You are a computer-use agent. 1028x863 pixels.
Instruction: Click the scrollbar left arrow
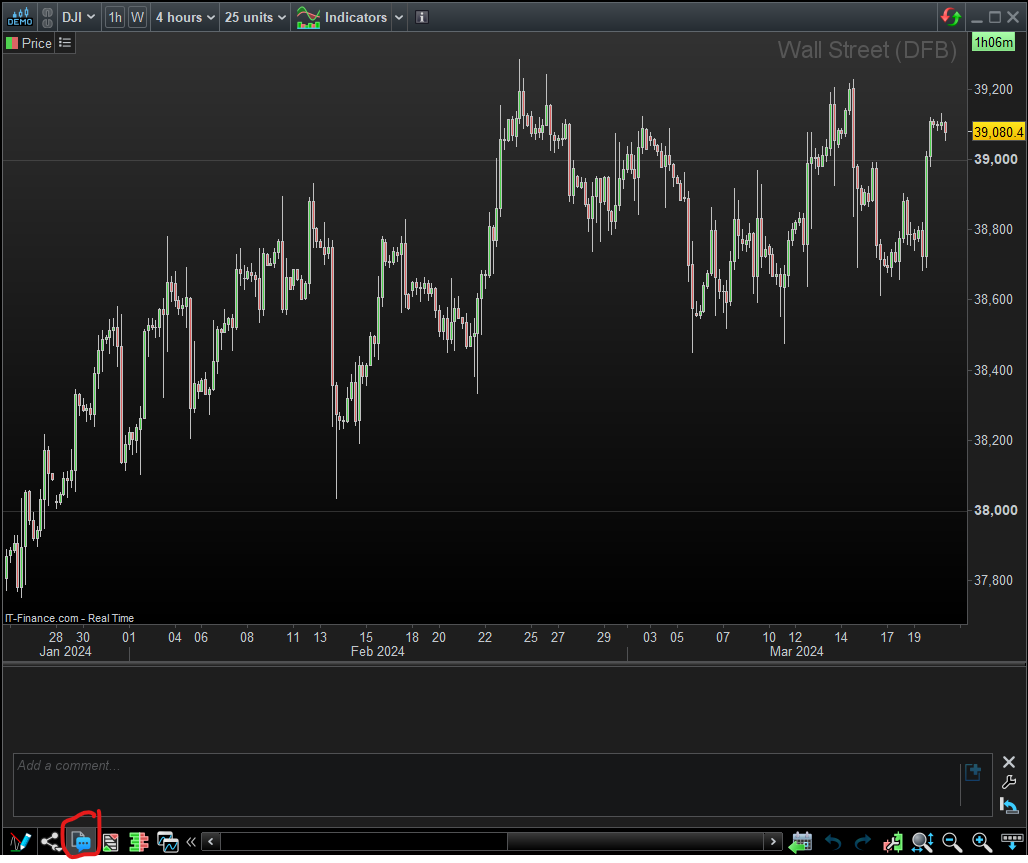(x=210, y=841)
